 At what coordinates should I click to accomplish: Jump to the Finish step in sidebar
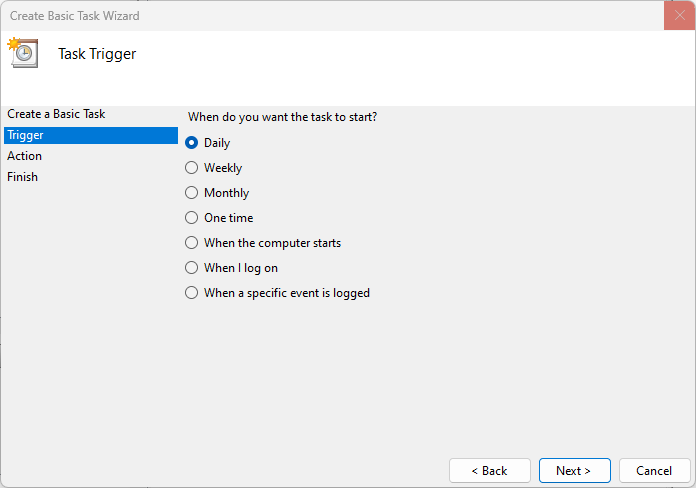pos(23,177)
